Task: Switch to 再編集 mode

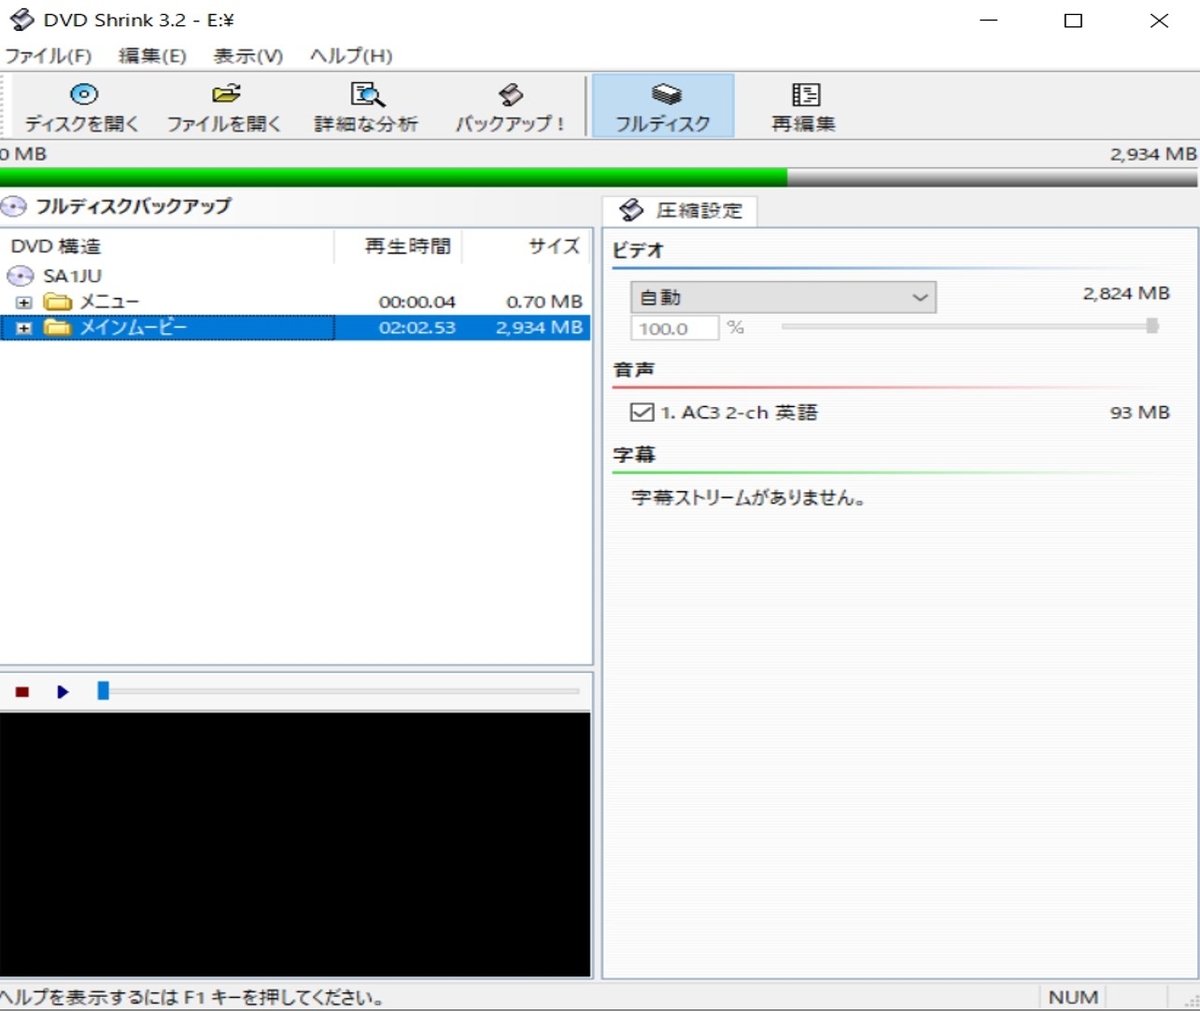Action: (x=804, y=107)
